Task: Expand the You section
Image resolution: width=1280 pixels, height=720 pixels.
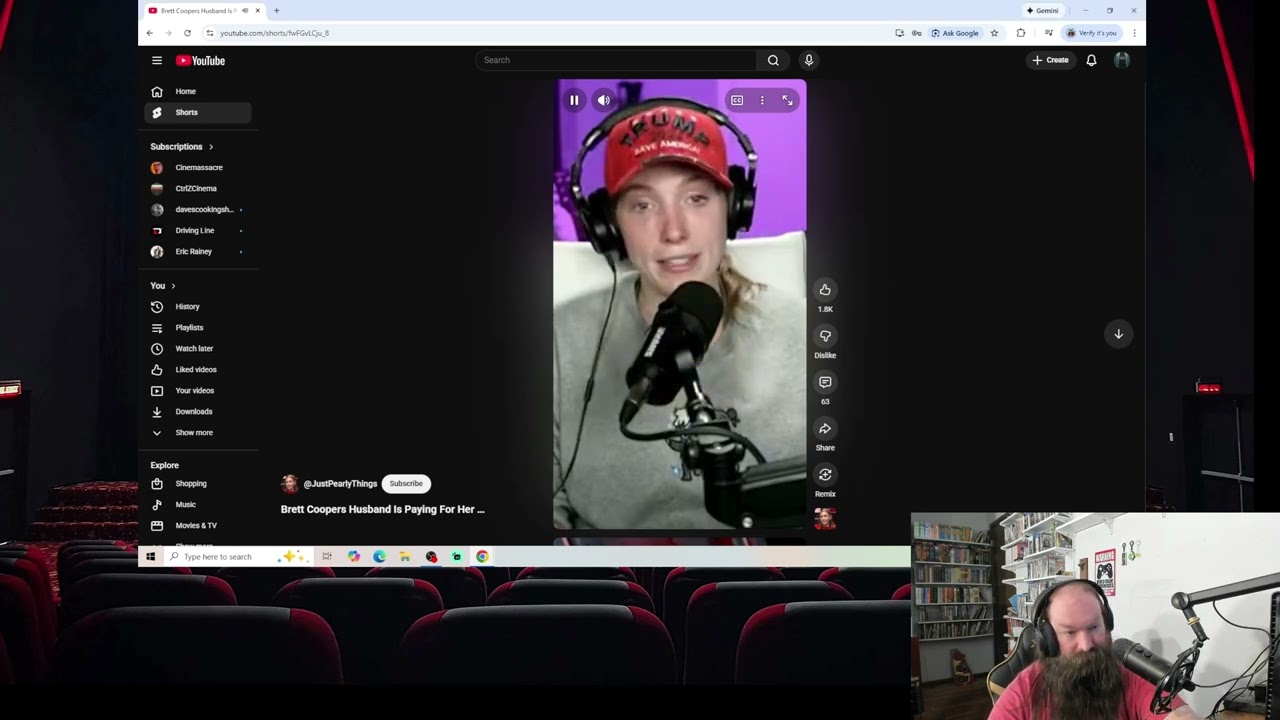Action: [x=163, y=286]
